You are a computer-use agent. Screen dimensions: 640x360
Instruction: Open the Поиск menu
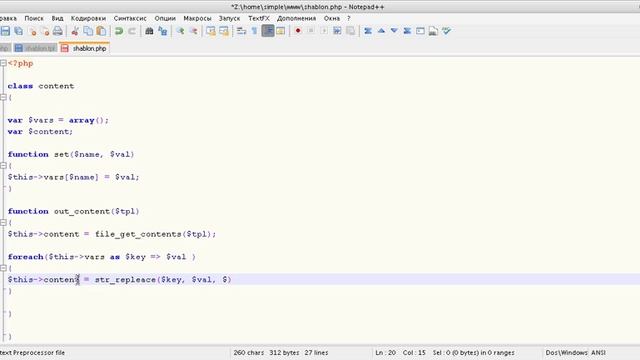tap(34, 18)
